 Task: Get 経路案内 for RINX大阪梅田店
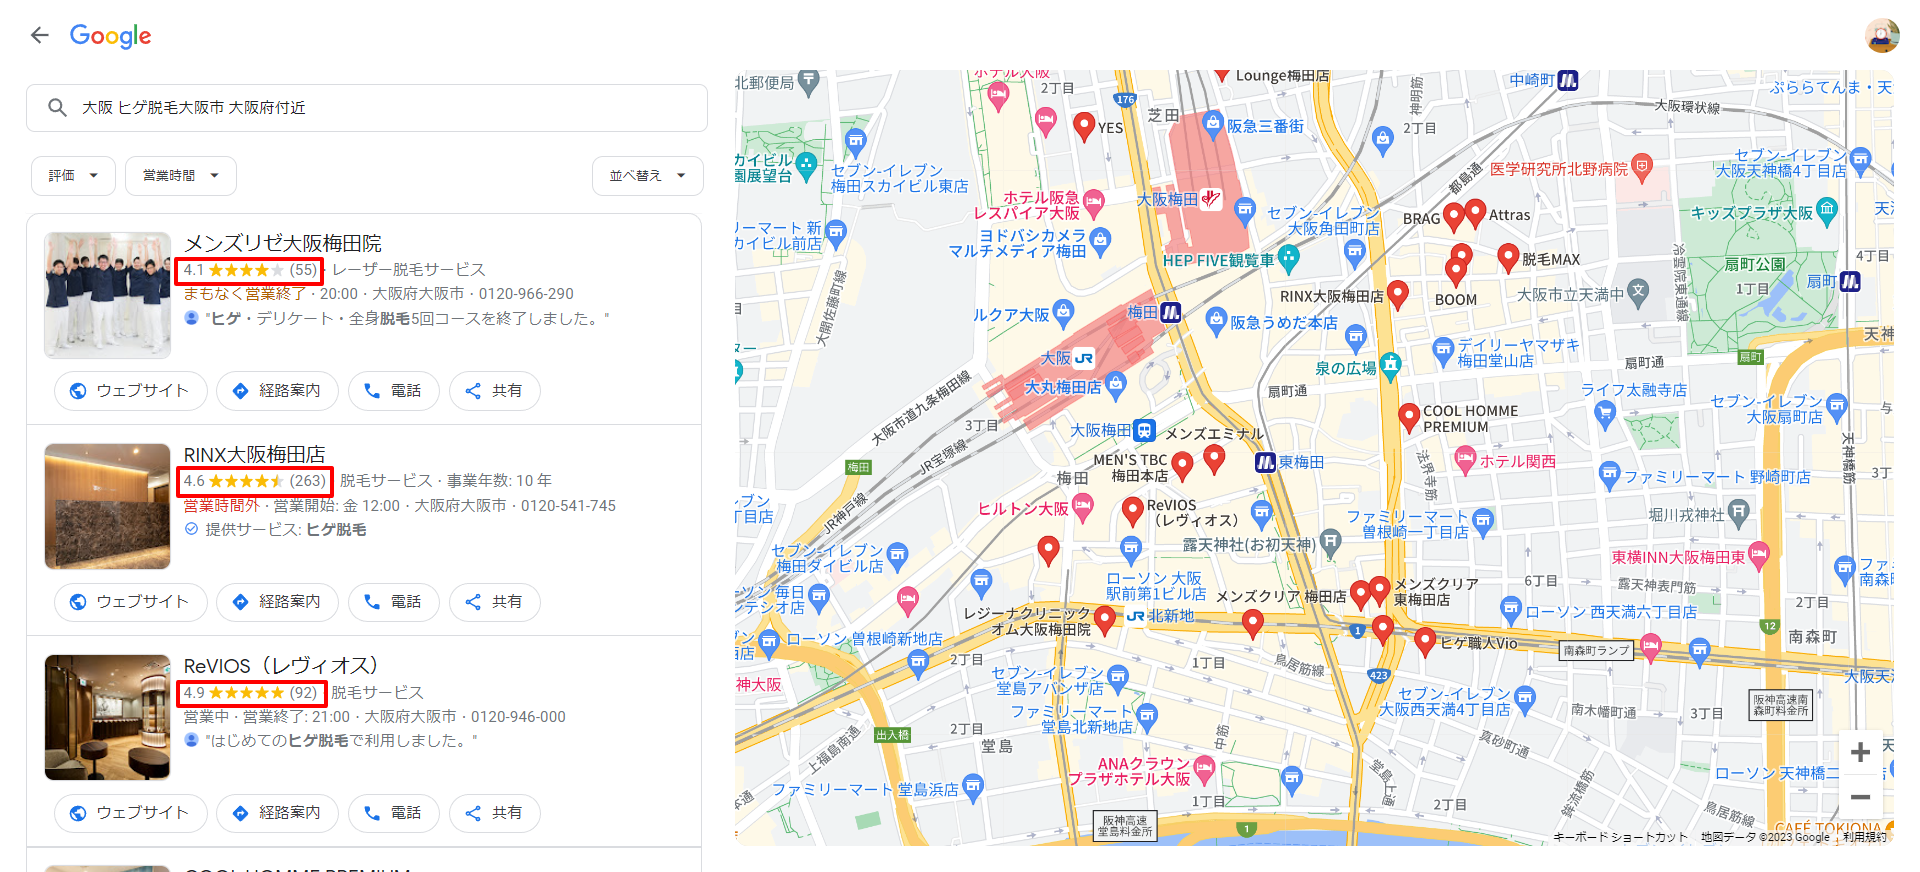(277, 601)
